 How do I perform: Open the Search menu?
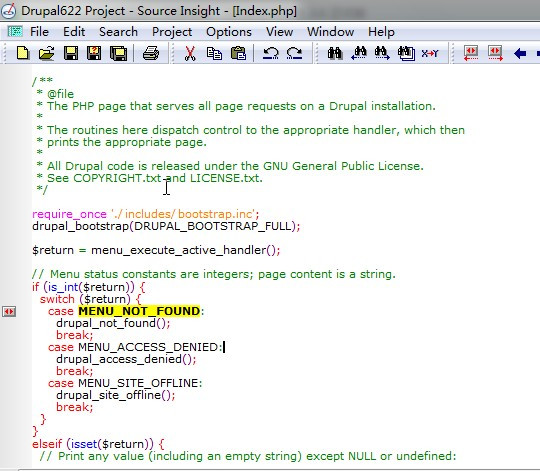pyautogui.click(x=118, y=32)
